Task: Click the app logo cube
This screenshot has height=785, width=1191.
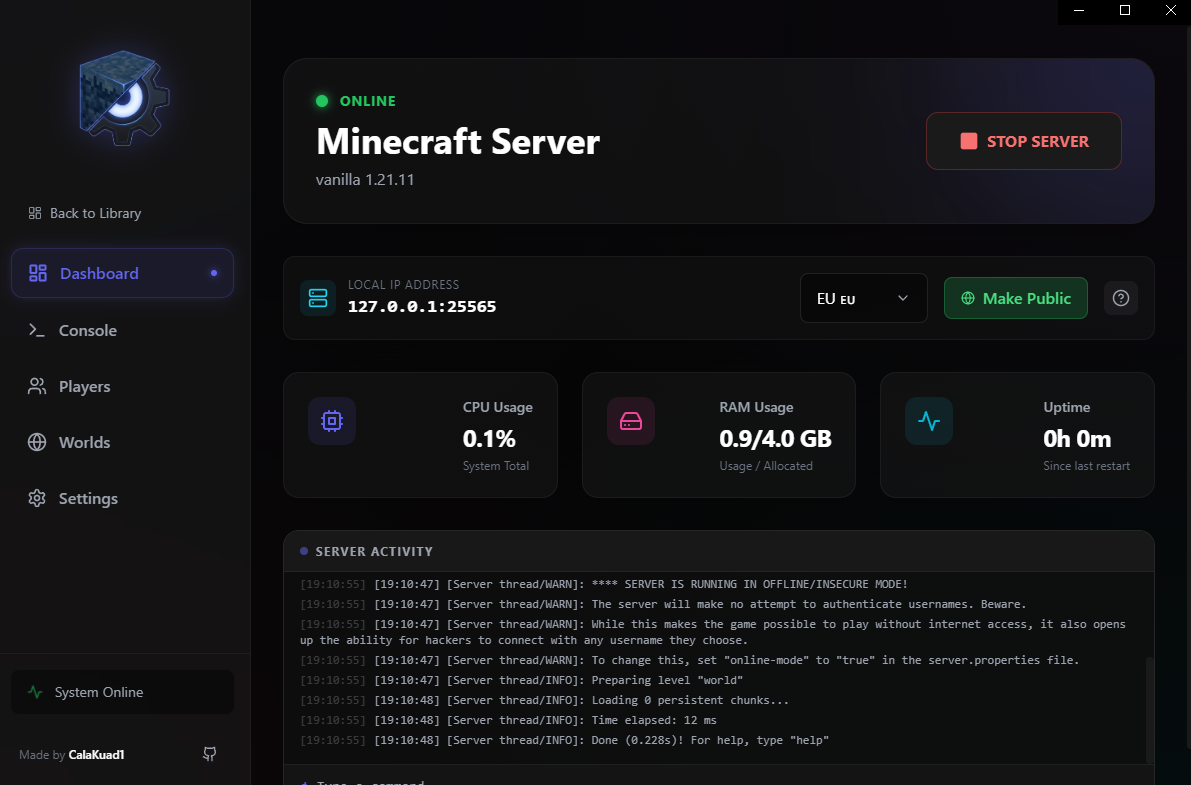Action: pyautogui.click(x=122, y=97)
